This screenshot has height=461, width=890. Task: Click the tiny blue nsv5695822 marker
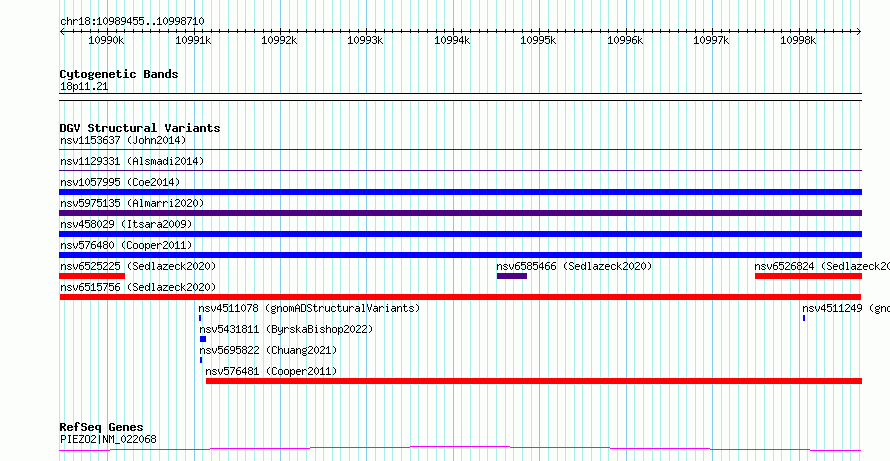(x=201, y=360)
